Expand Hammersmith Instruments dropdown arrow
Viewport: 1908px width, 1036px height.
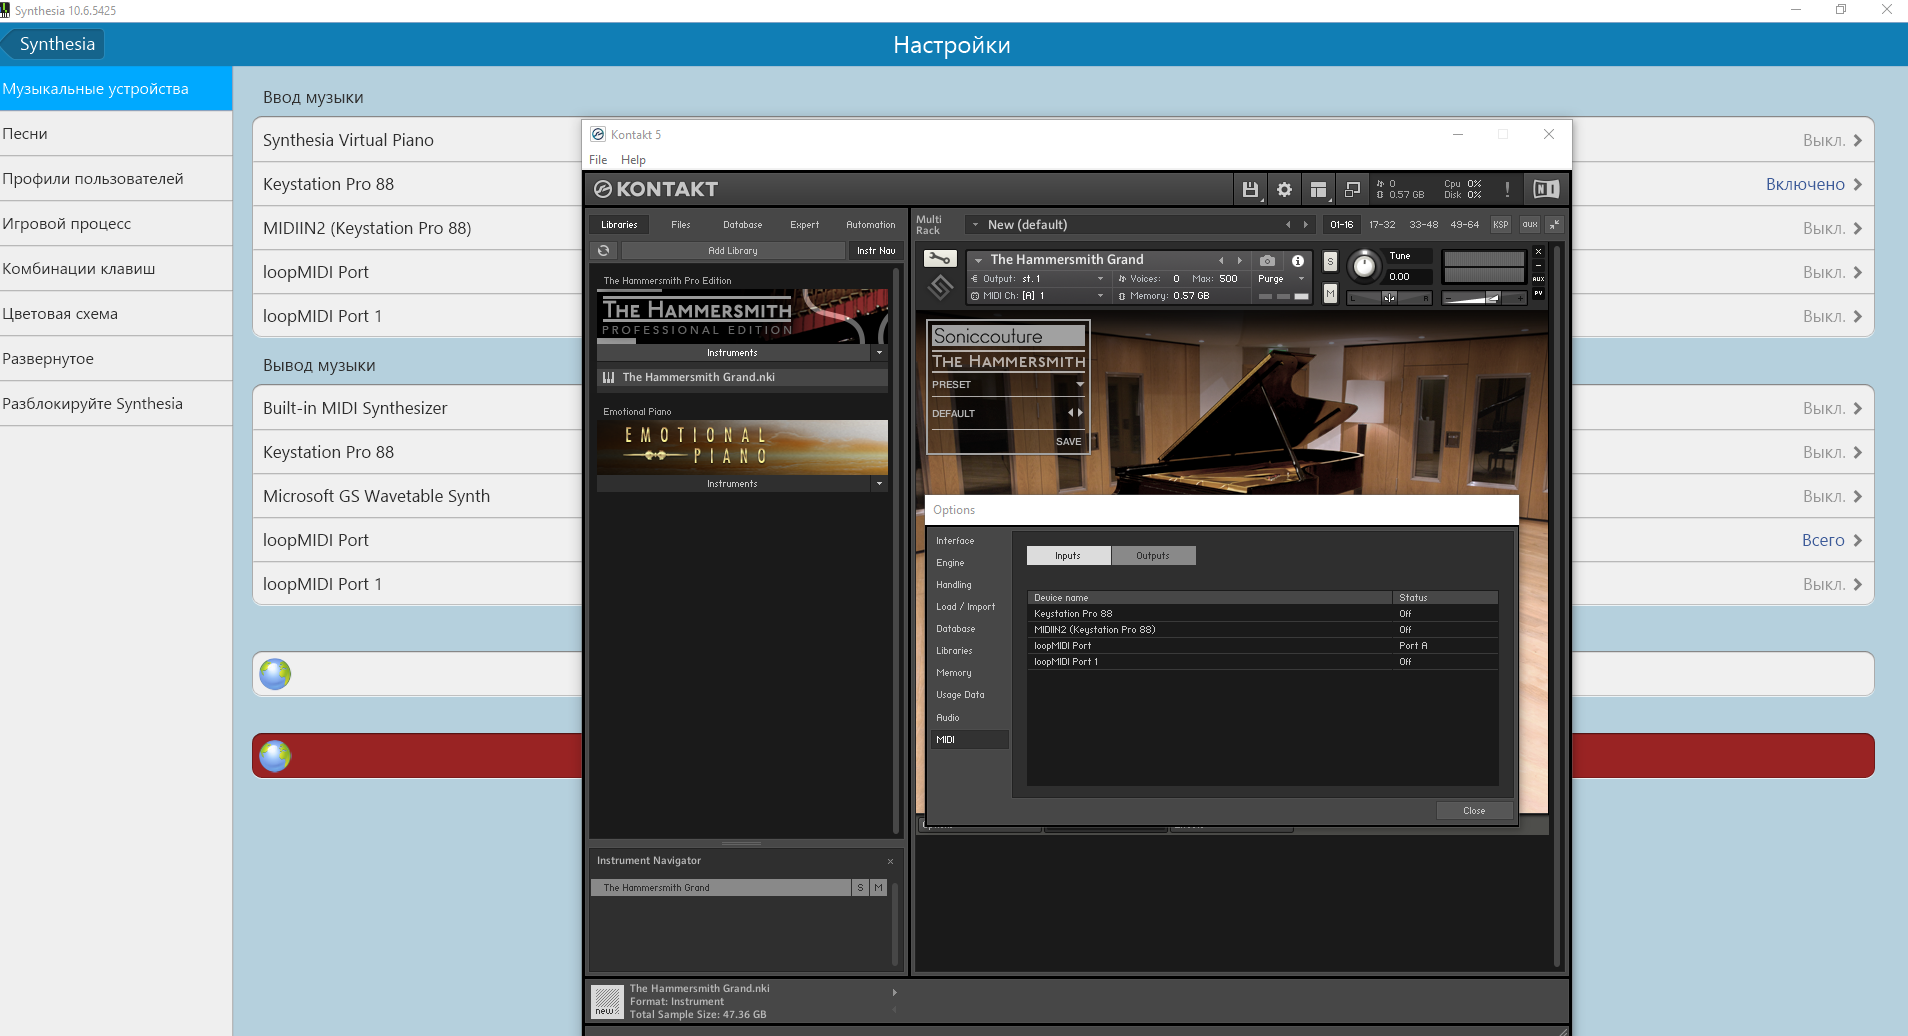click(880, 353)
